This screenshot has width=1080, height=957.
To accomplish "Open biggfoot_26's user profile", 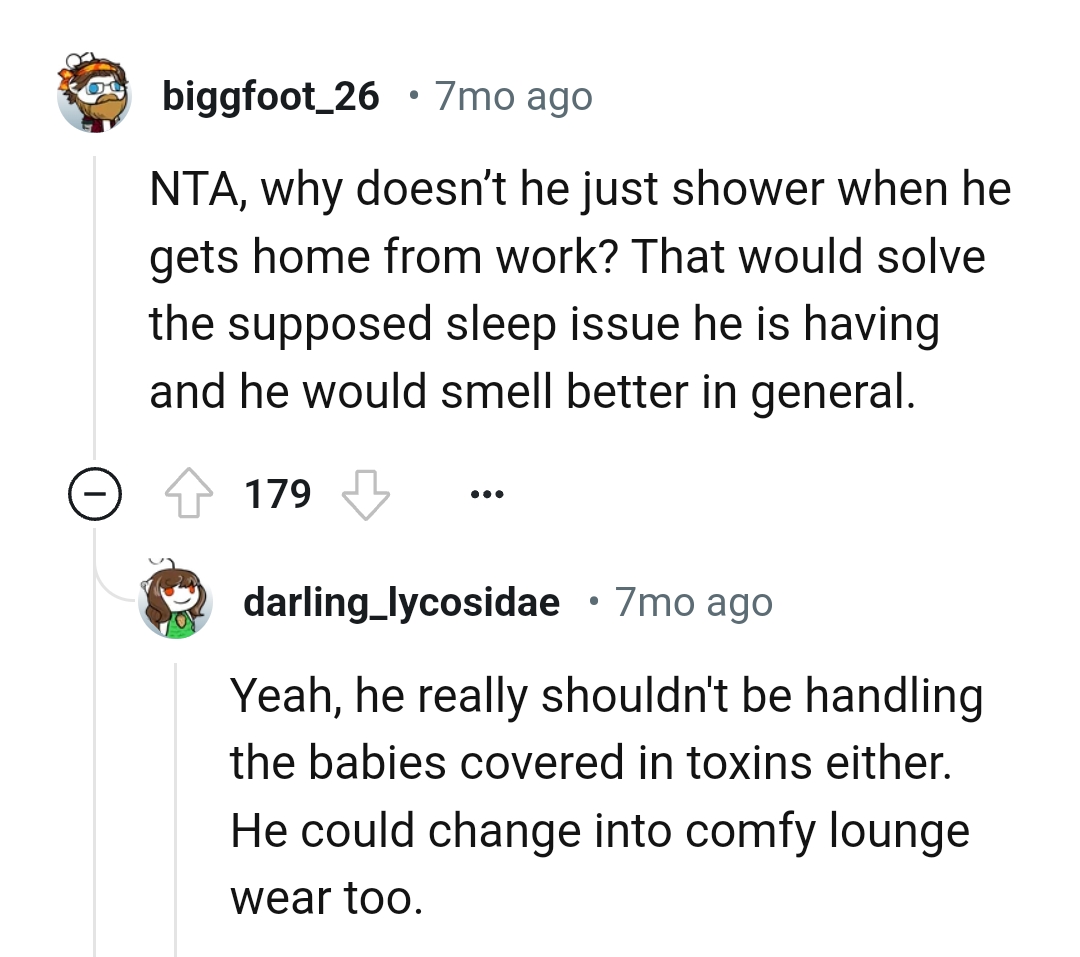I will pos(271,95).
